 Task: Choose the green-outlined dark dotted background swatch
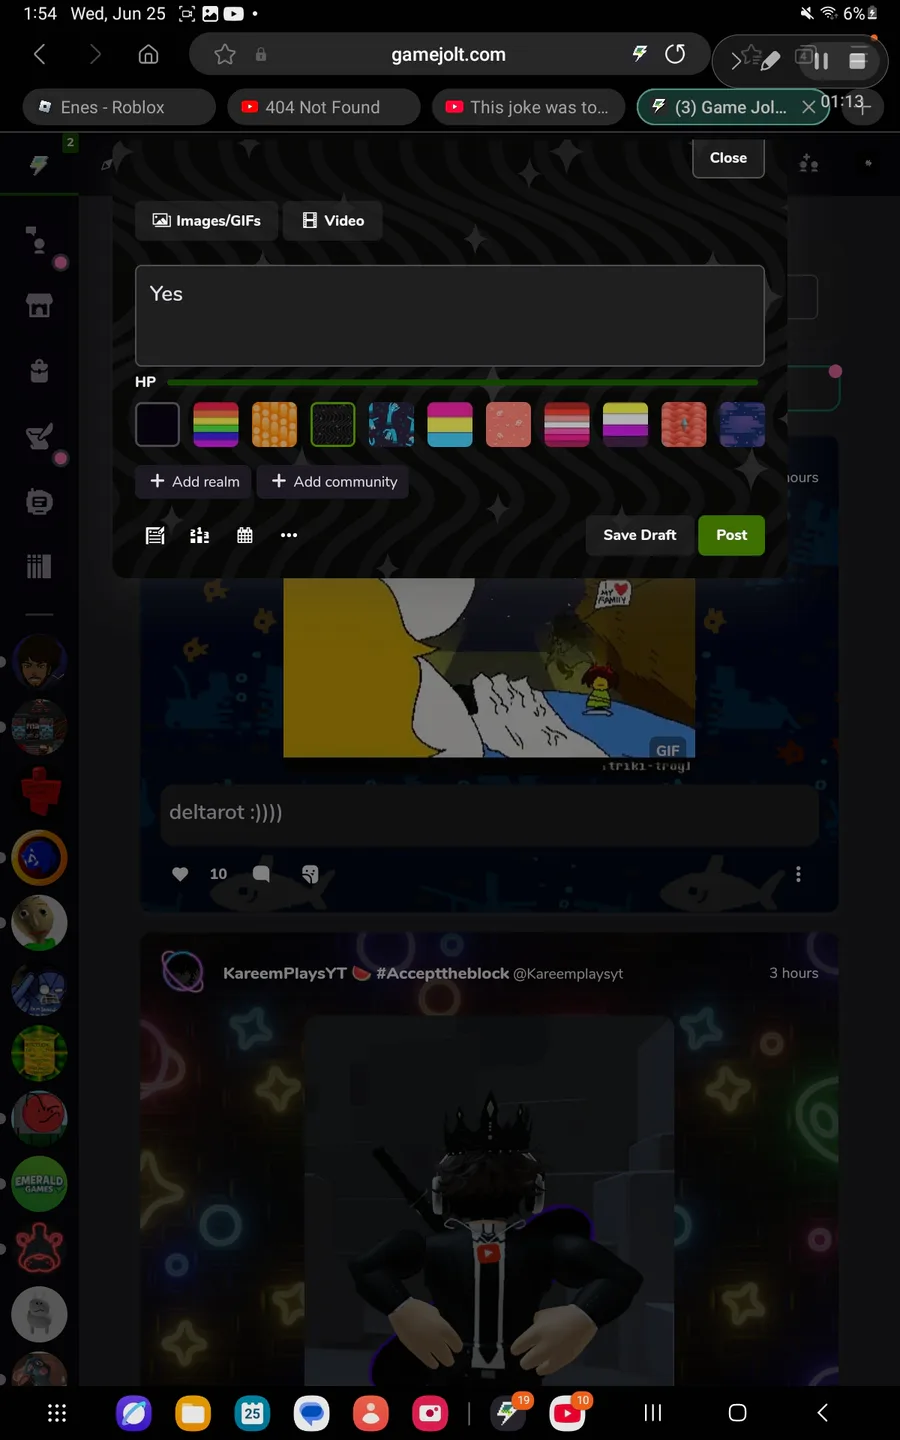coord(333,425)
